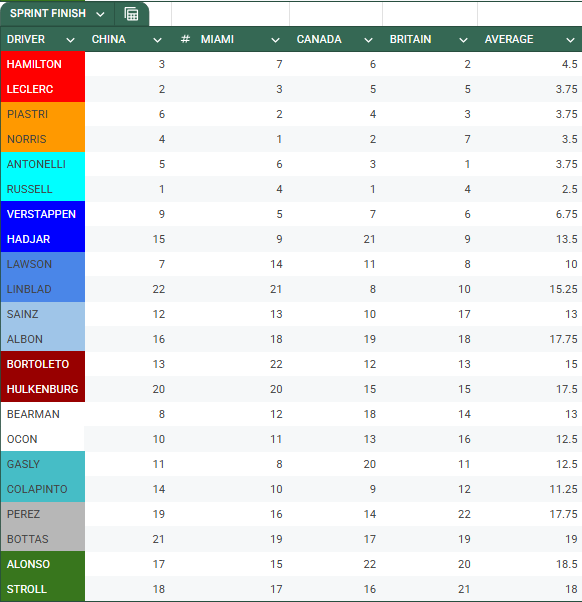582x602 pixels.
Task: Select the BEARMAN driver cell
Action: point(43,414)
